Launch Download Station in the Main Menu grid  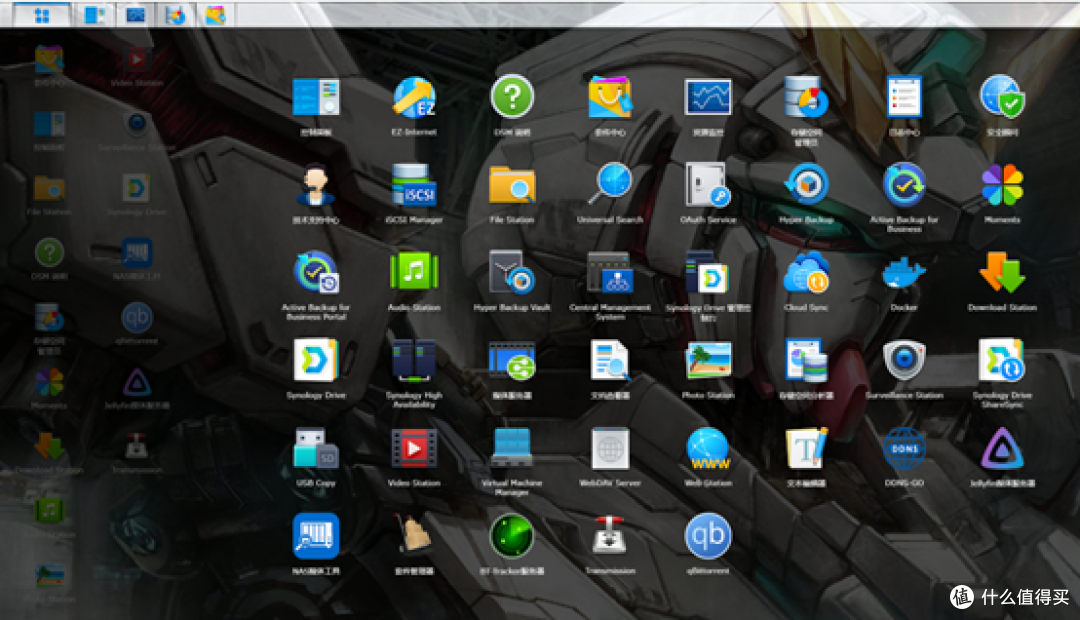pyautogui.click(x=1002, y=272)
